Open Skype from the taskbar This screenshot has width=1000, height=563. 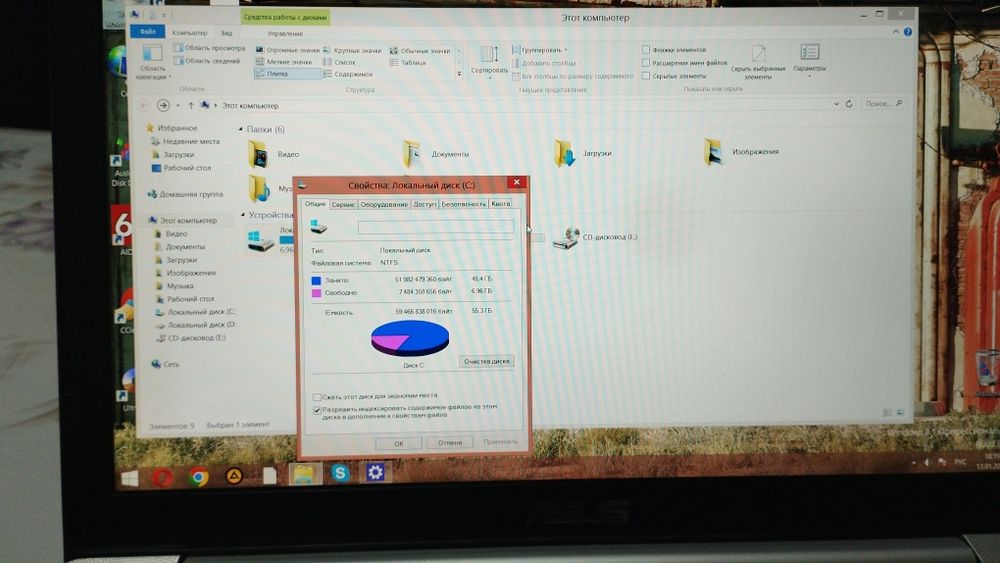341,472
